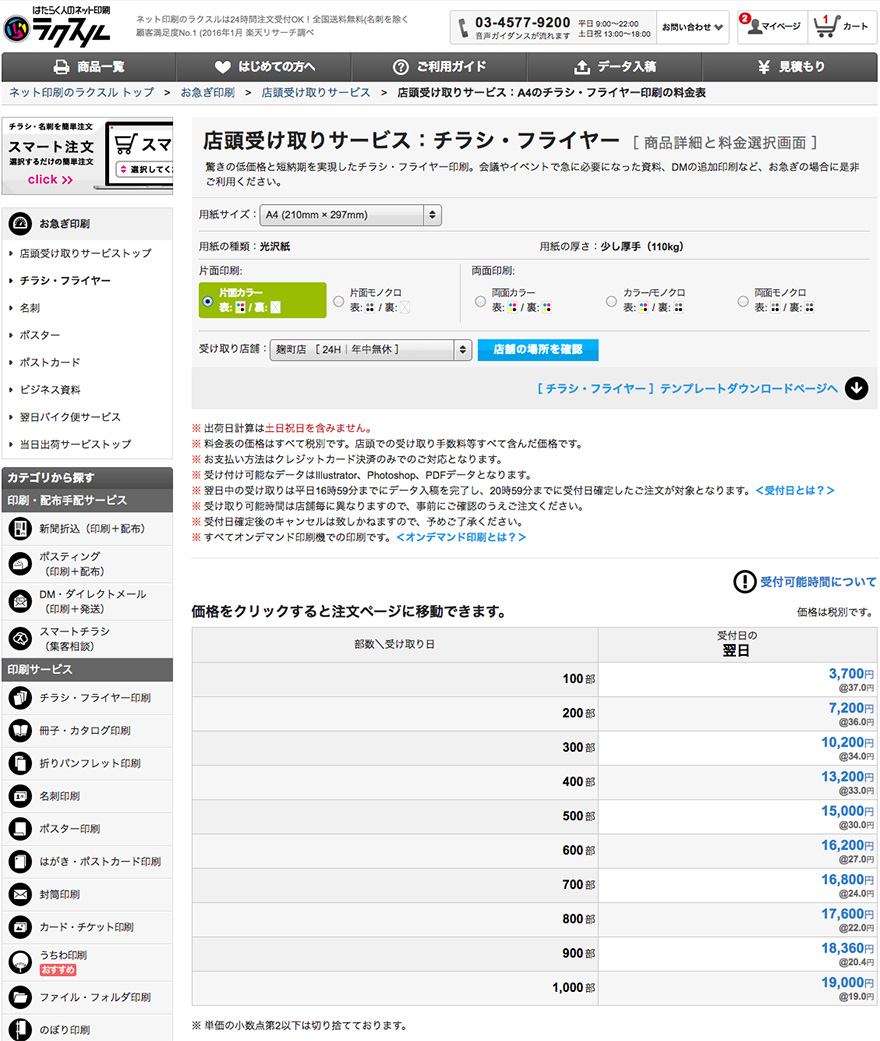
Task: Click the business card printing icon
Action: coord(20,796)
